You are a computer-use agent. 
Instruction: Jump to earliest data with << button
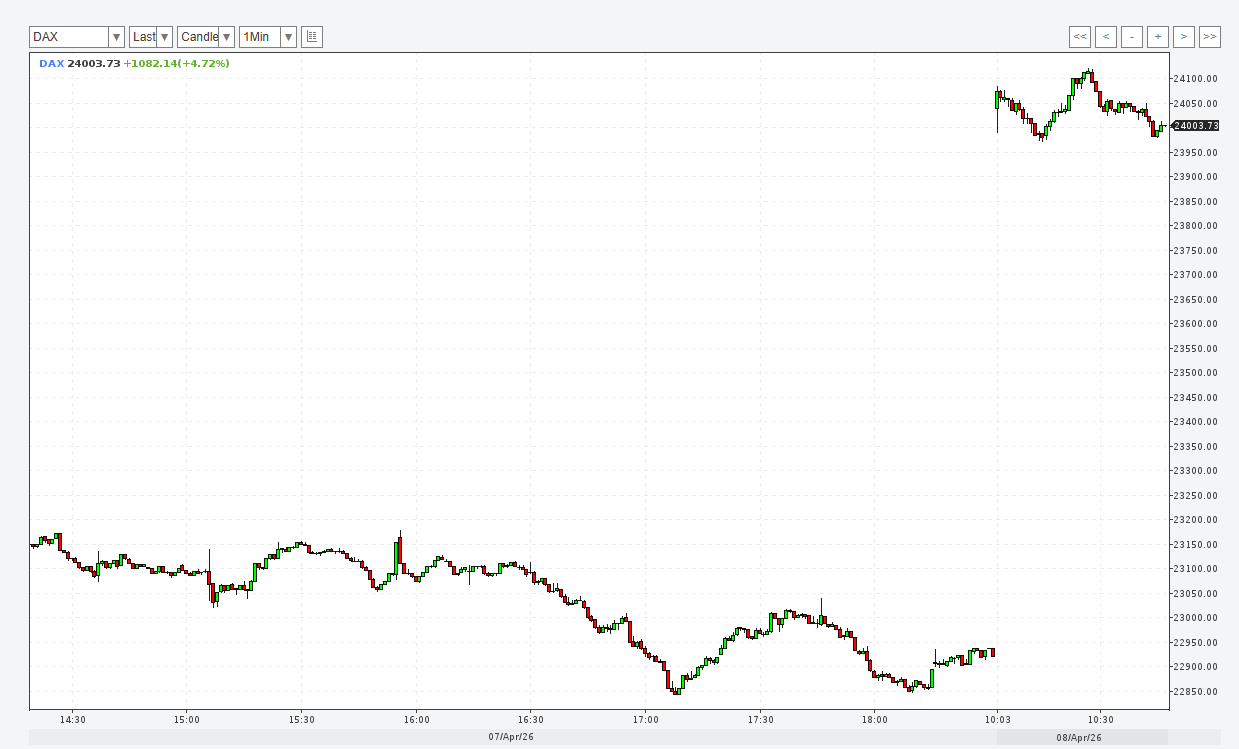click(1080, 37)
